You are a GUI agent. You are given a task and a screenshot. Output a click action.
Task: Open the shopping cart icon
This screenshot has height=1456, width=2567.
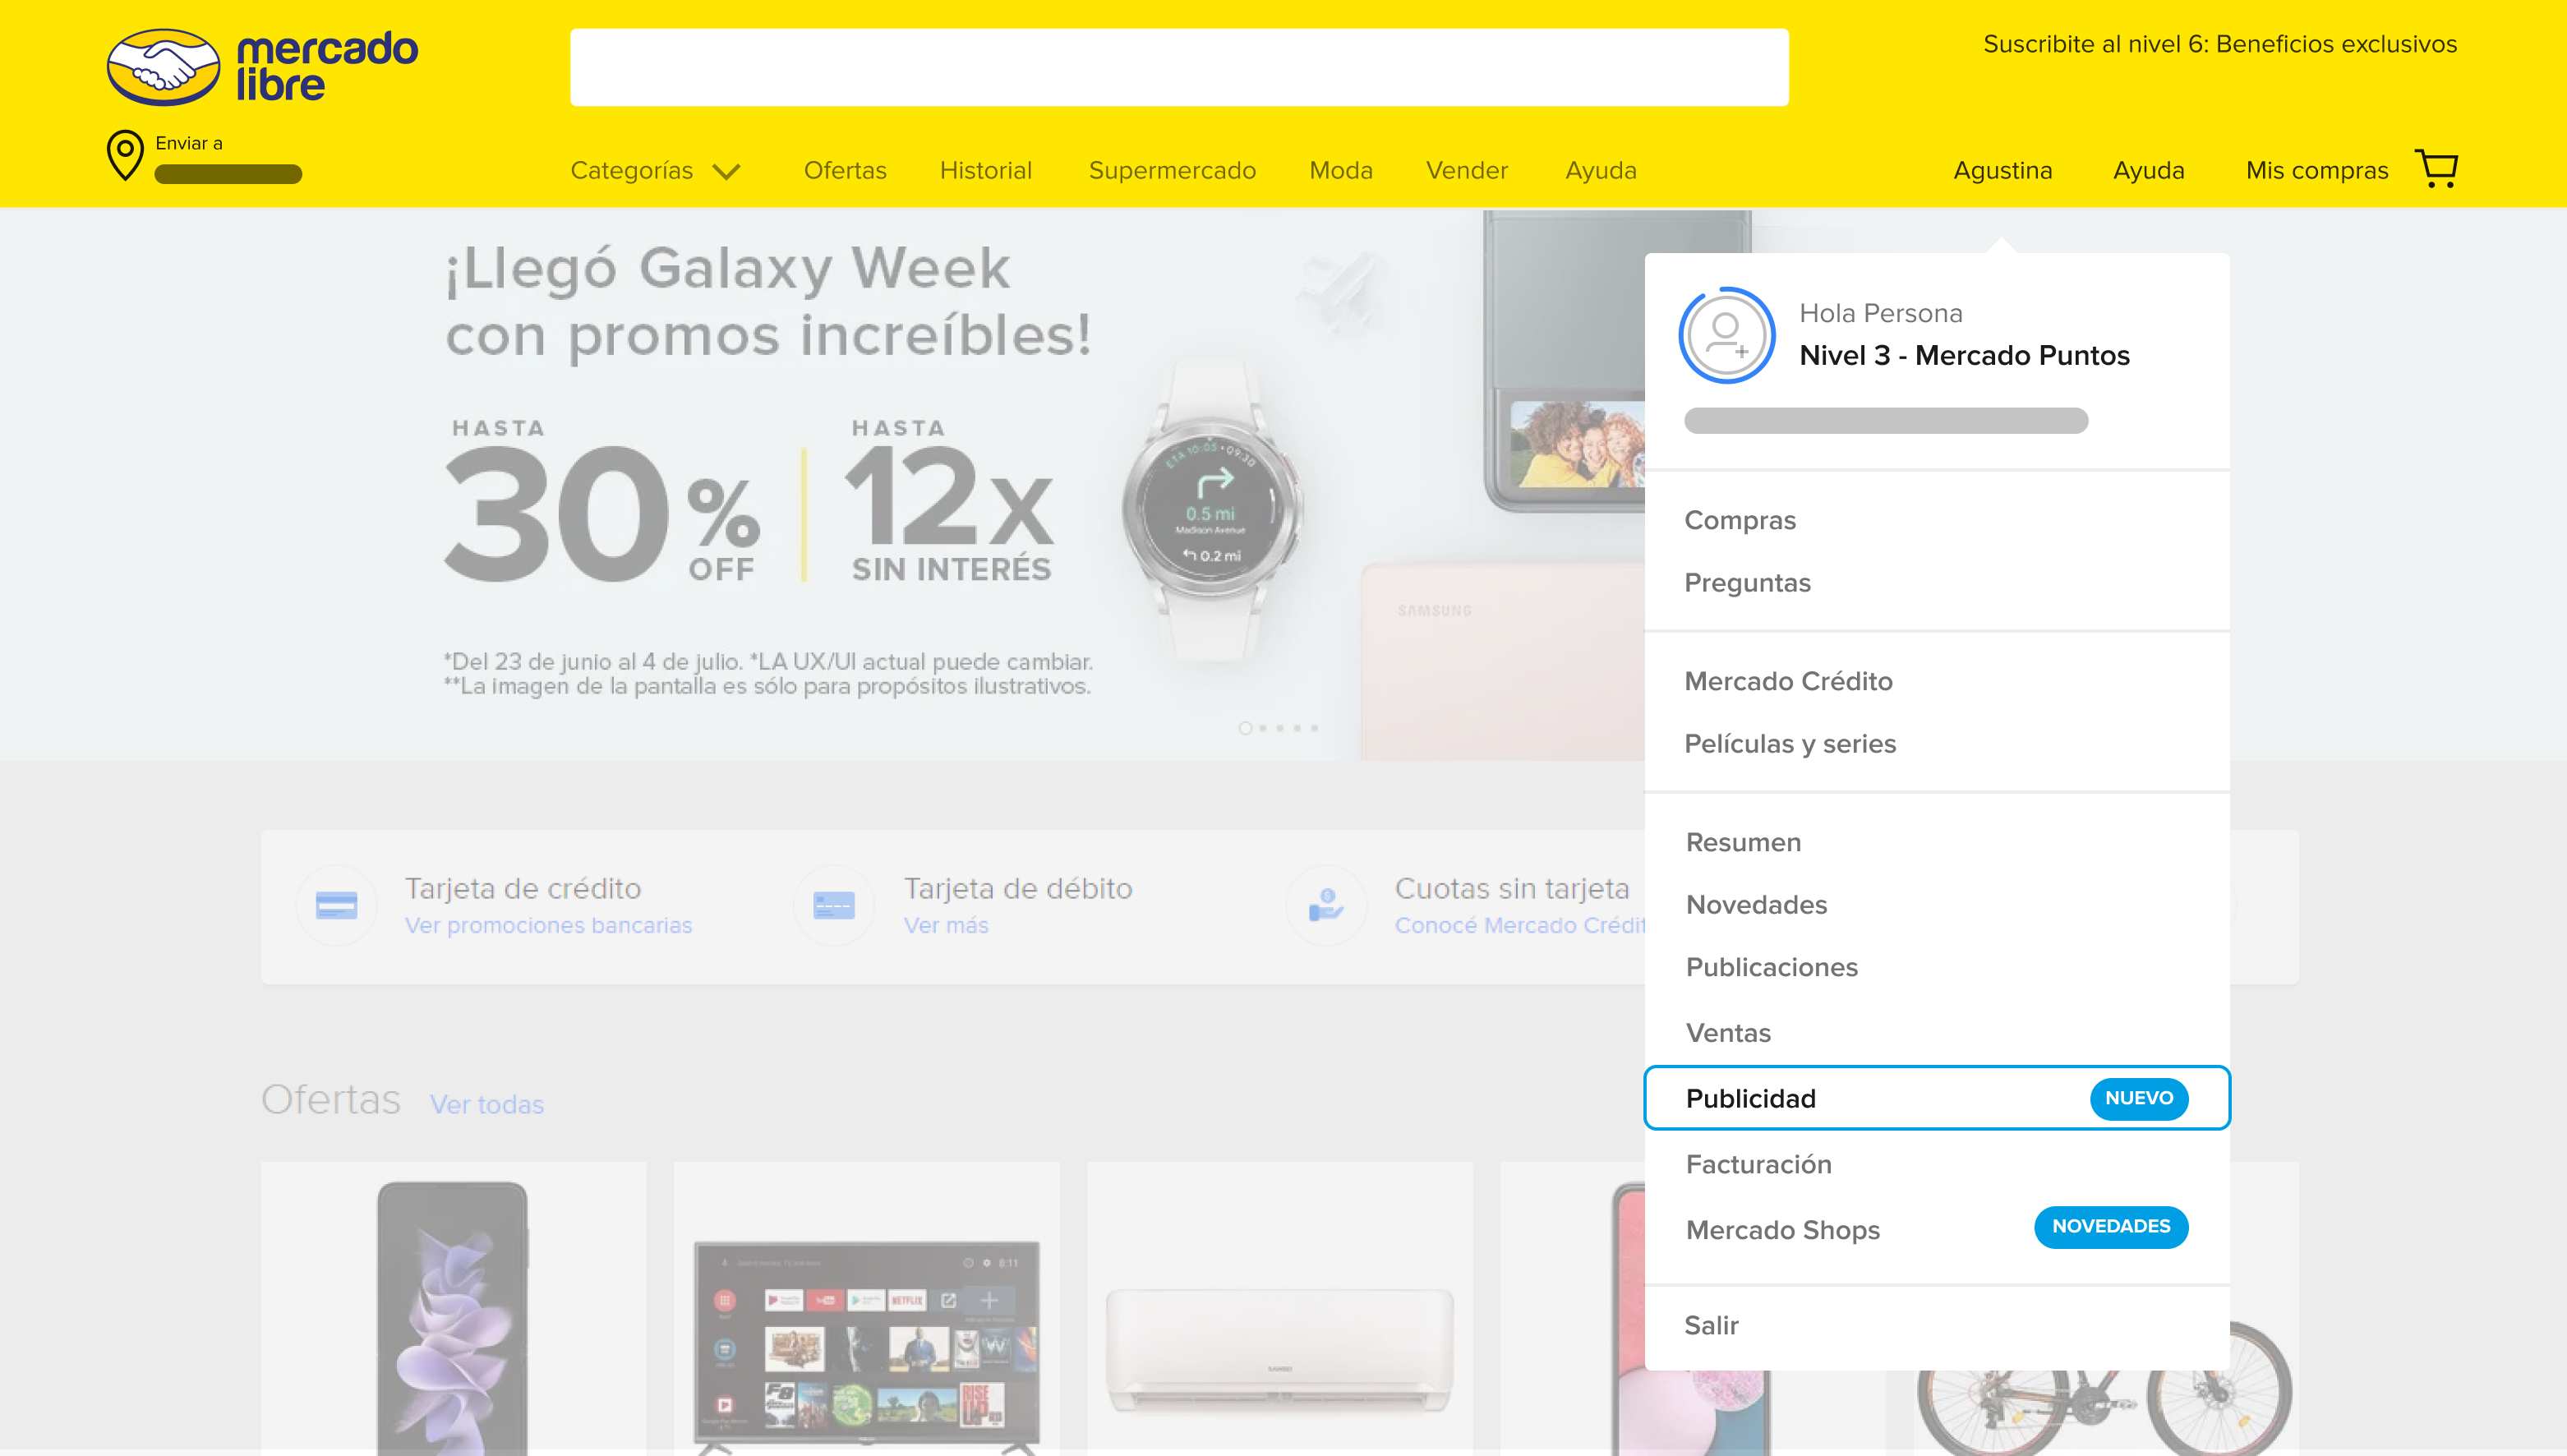(x=2436, y=169)
